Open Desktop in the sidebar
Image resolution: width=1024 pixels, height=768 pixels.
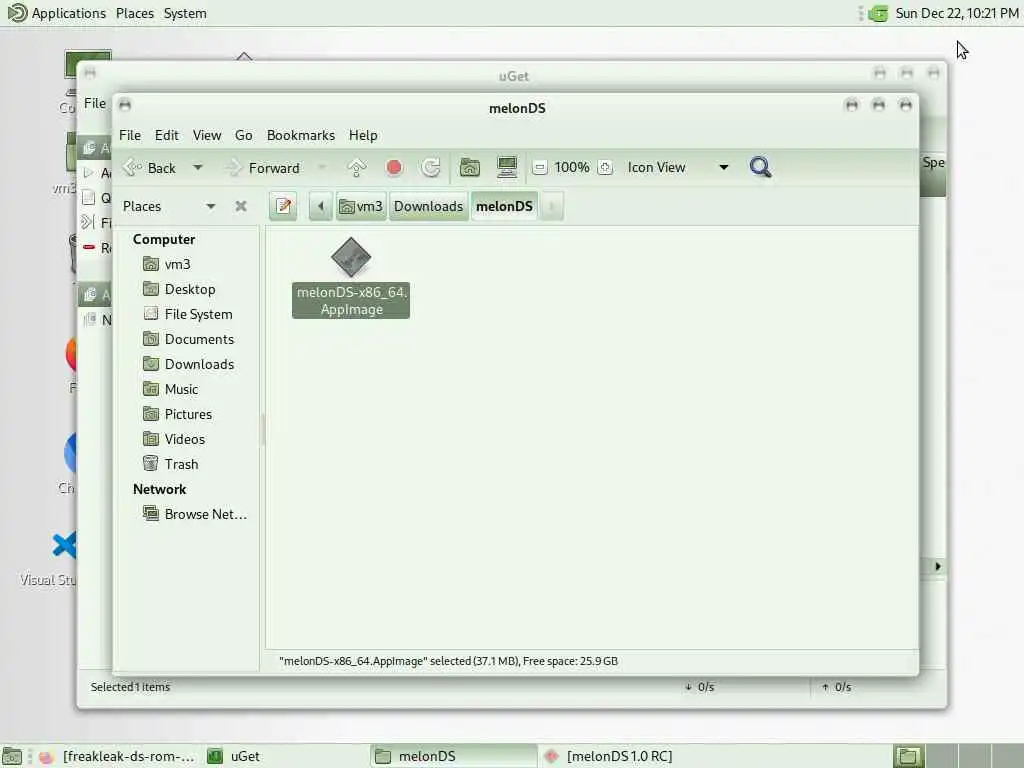pyautogui.click(x=189, y=289)
